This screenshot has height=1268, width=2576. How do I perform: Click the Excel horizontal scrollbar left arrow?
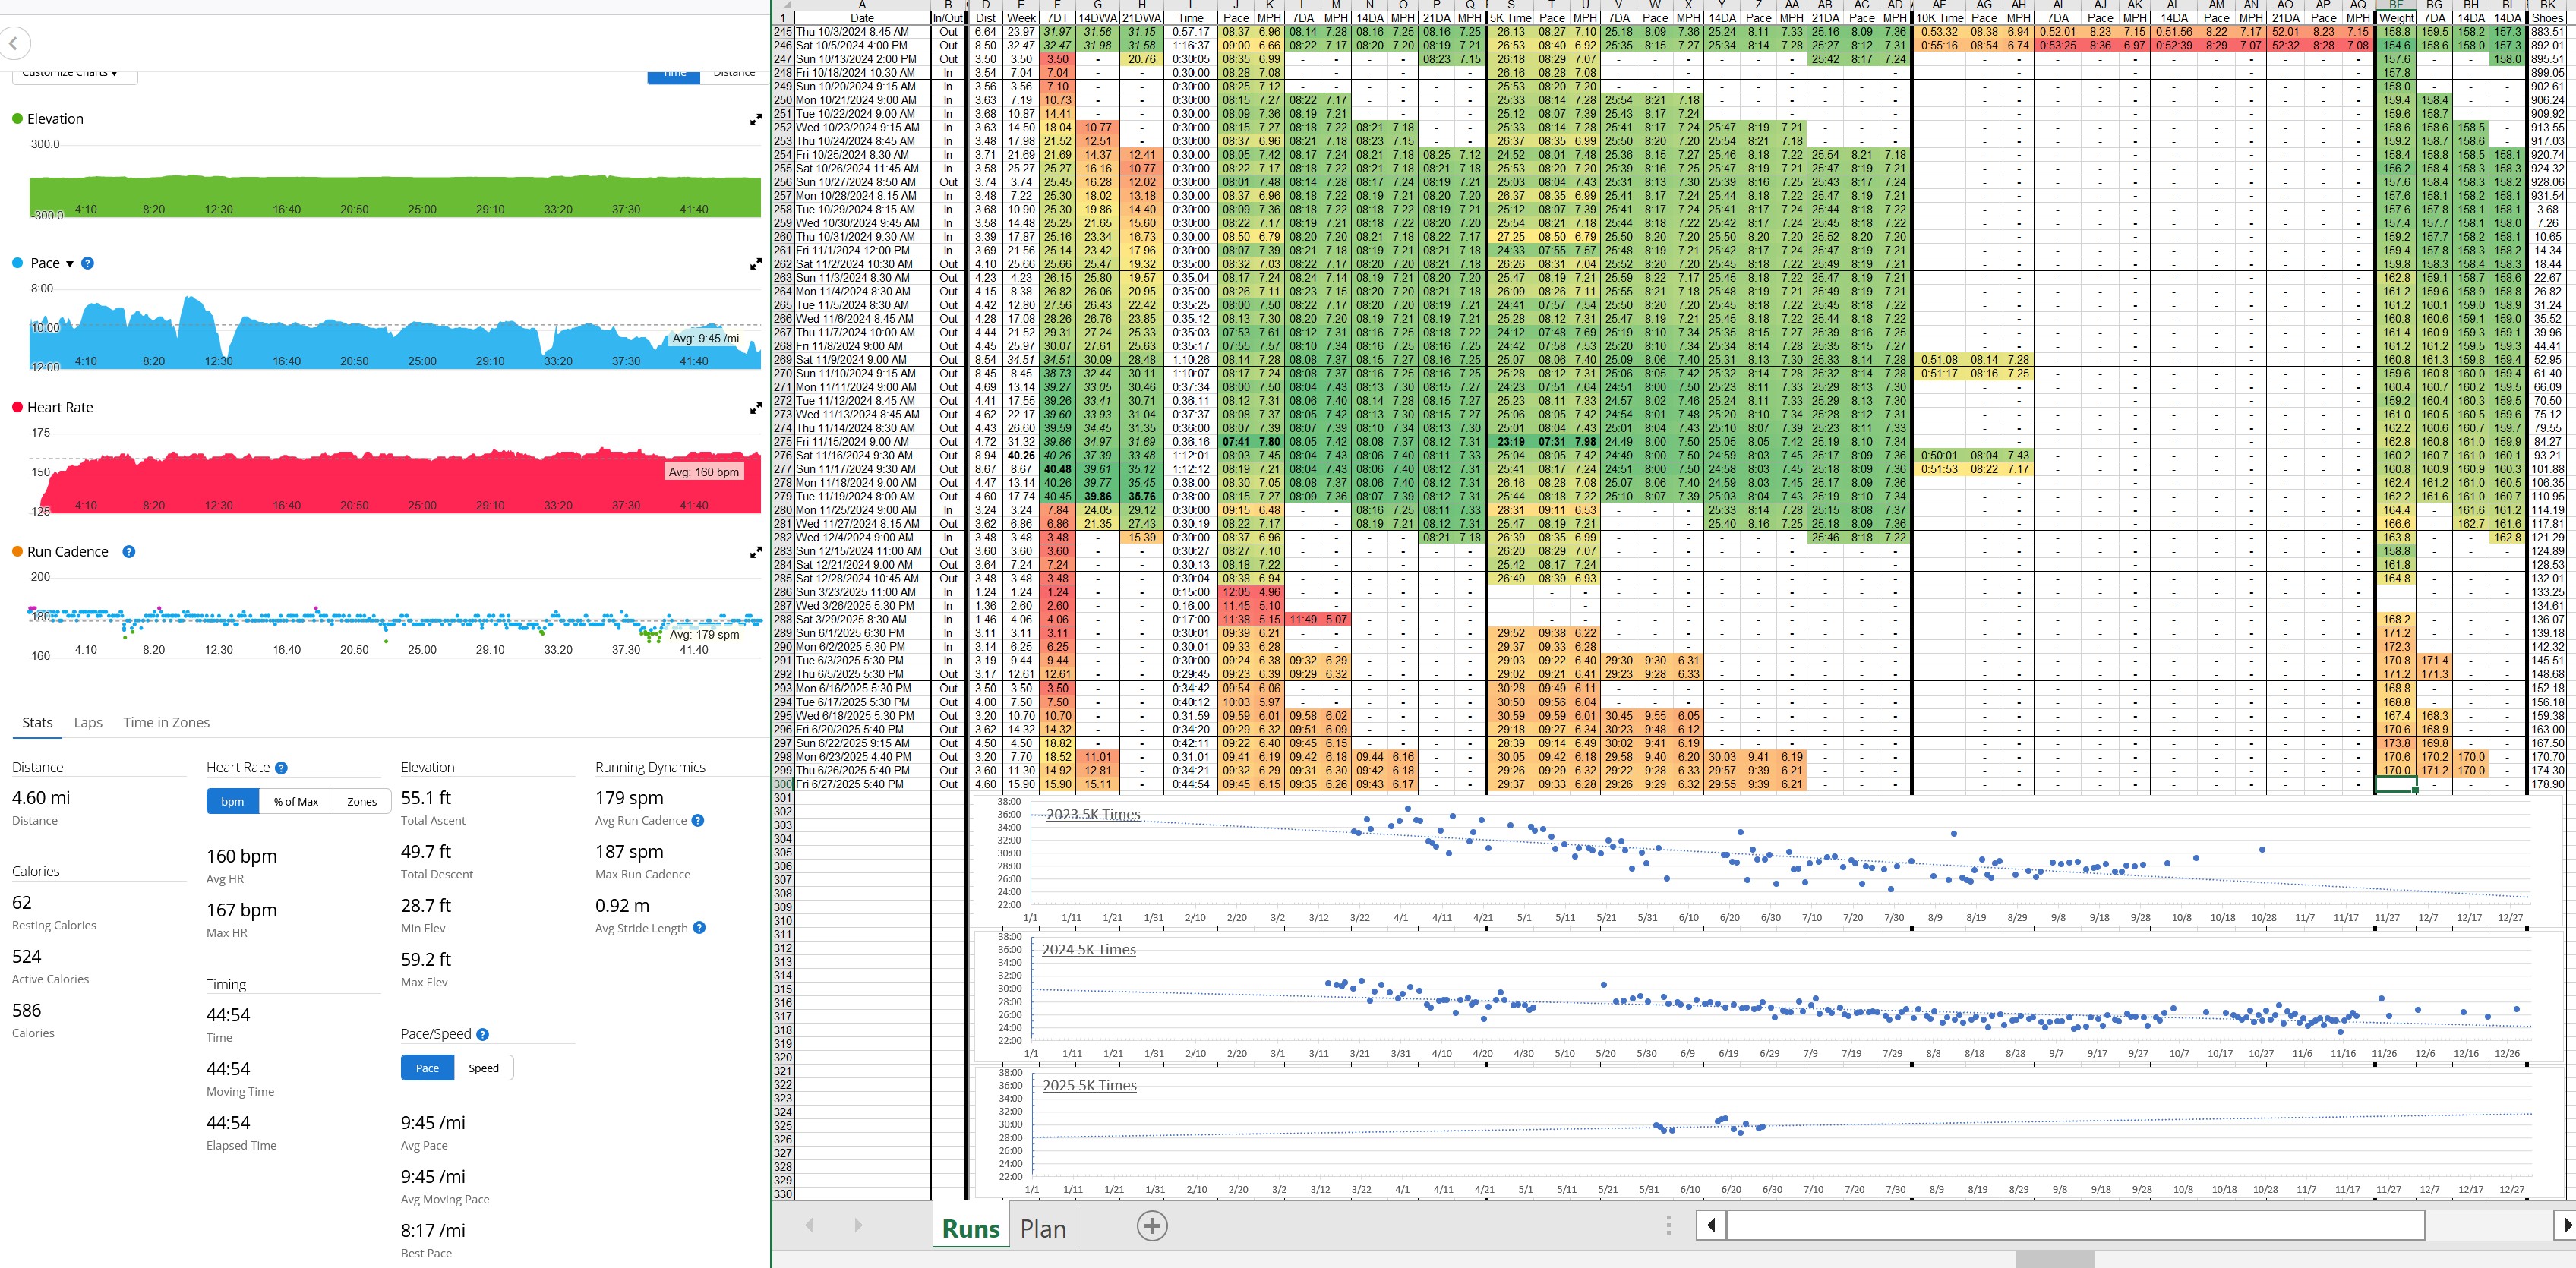pyautogui.click(x=1711, y=1225)
